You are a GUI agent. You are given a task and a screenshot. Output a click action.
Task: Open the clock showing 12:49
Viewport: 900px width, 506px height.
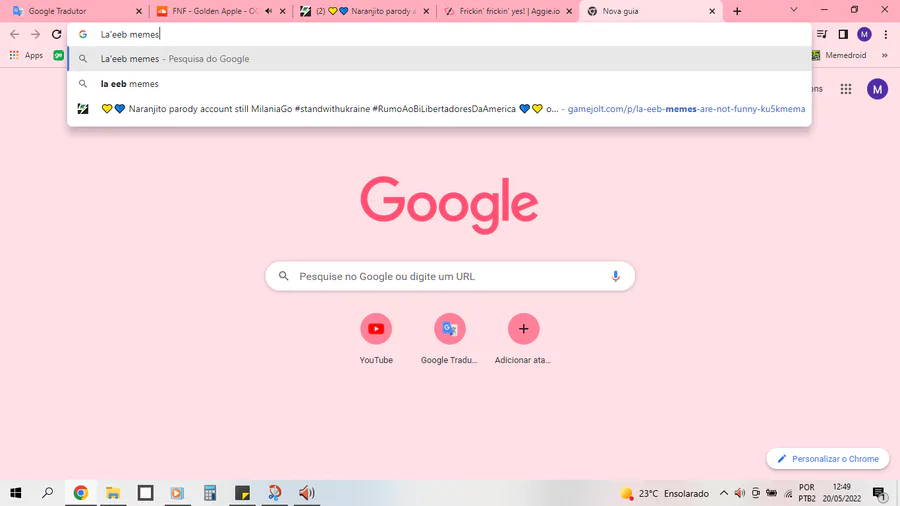842,493
